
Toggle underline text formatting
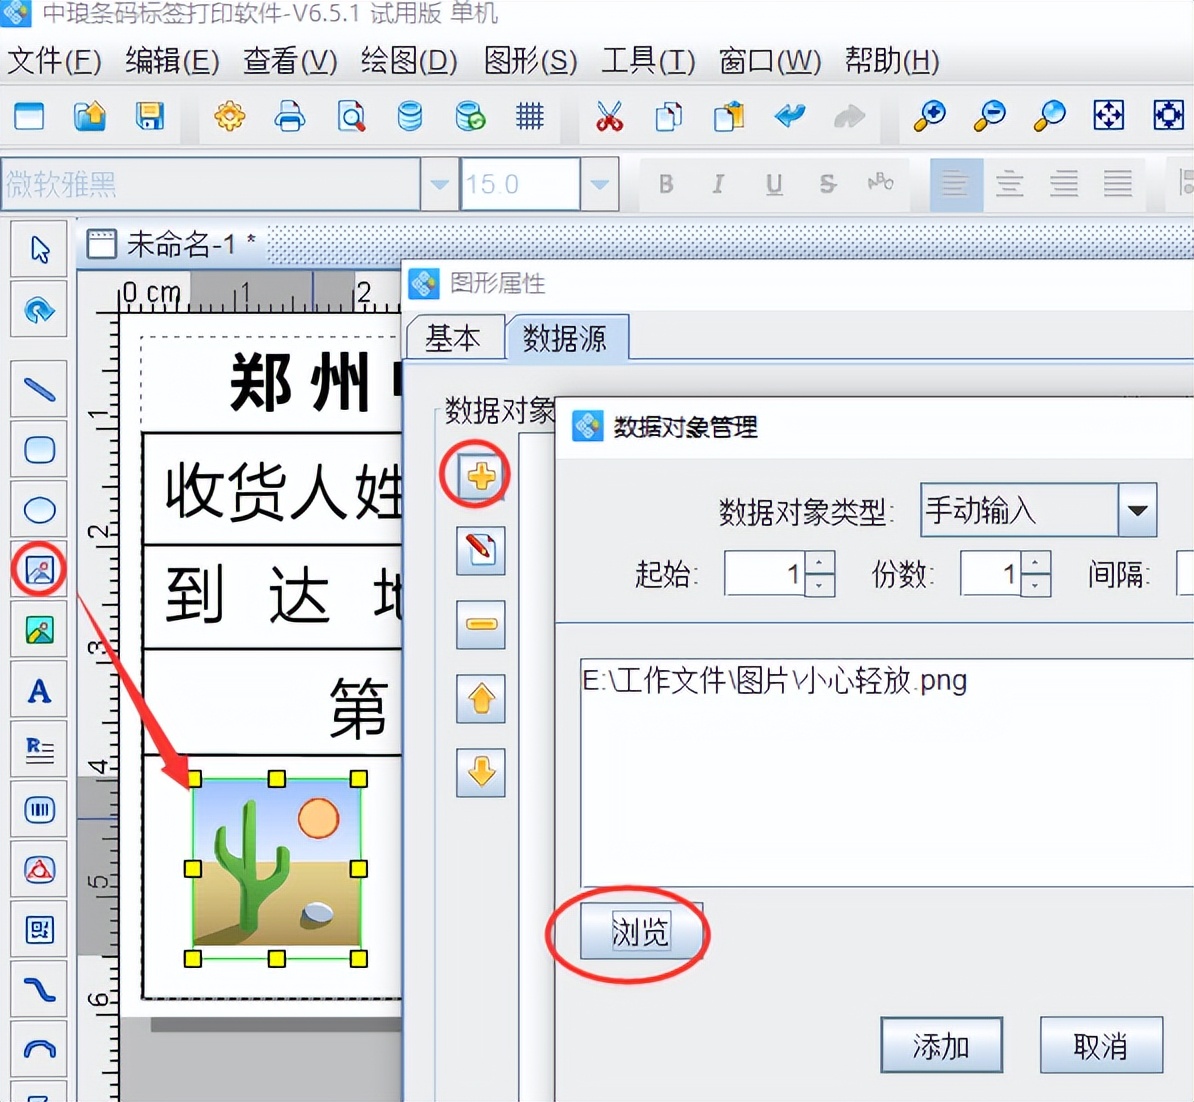pos(772,184)
